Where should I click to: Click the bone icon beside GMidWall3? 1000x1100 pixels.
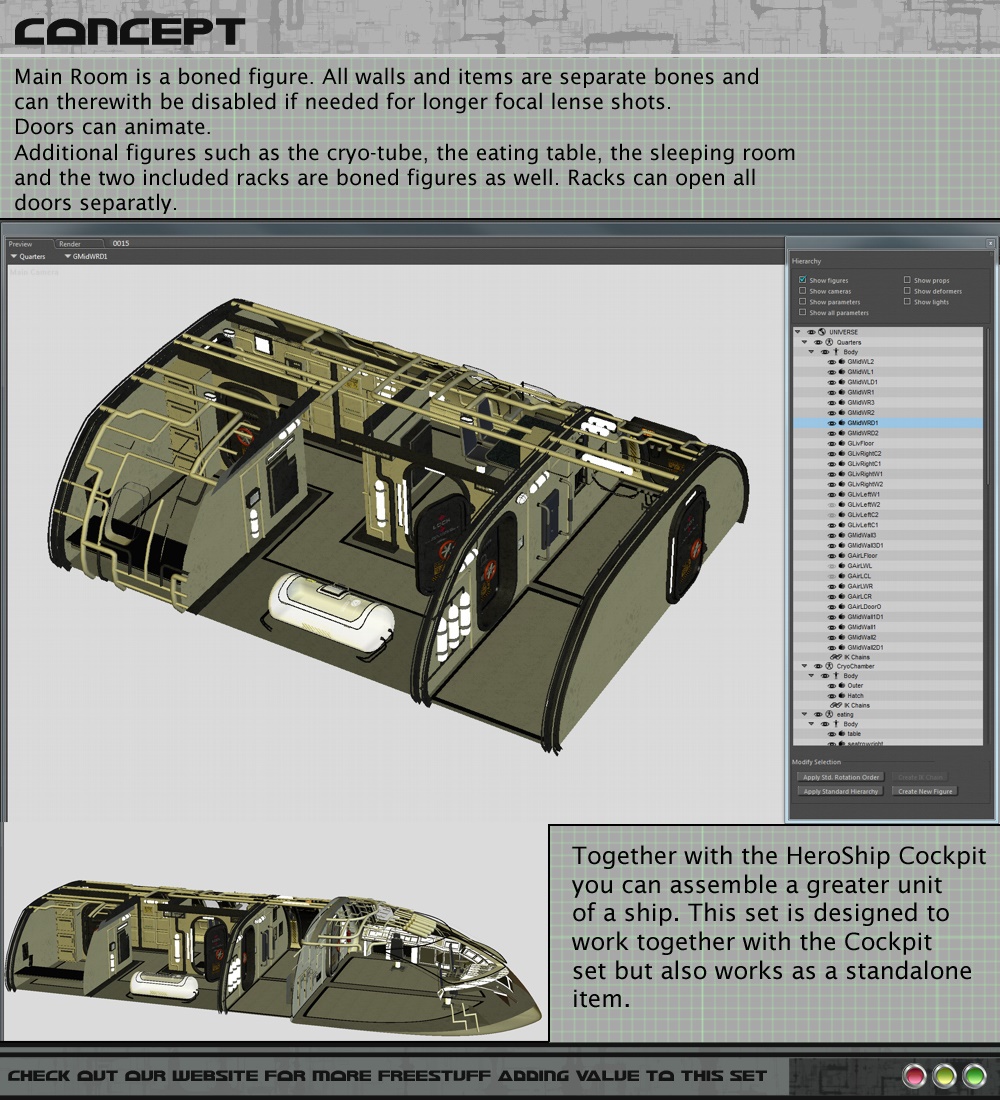pyautogui.click(x=841, y=535)
